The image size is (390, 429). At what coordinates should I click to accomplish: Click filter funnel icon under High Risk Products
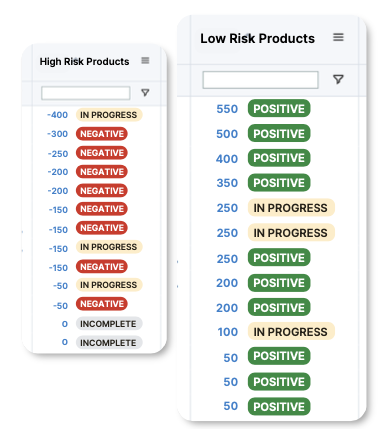click(145, 92)
